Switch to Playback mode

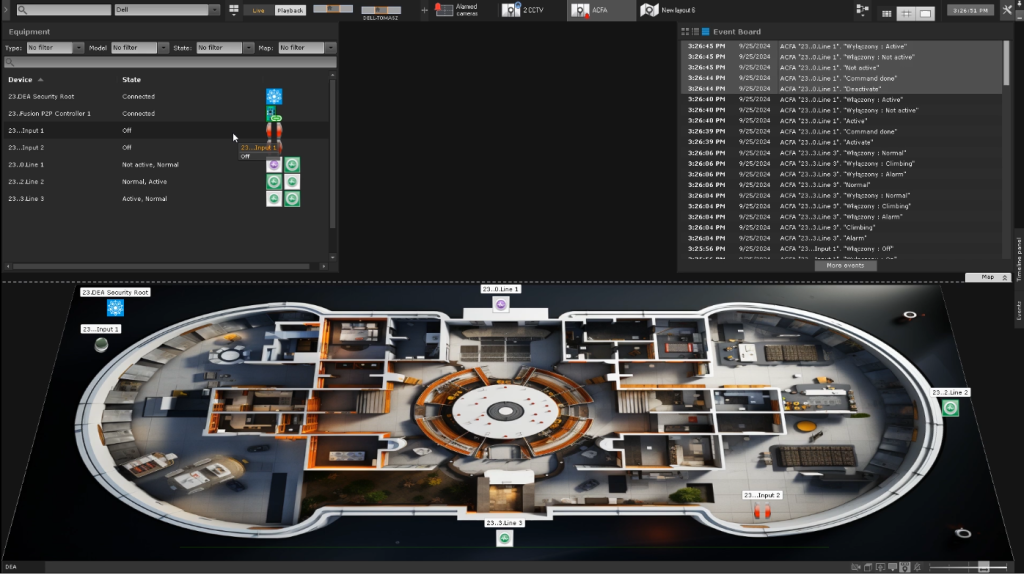click(x=290, y=10)
